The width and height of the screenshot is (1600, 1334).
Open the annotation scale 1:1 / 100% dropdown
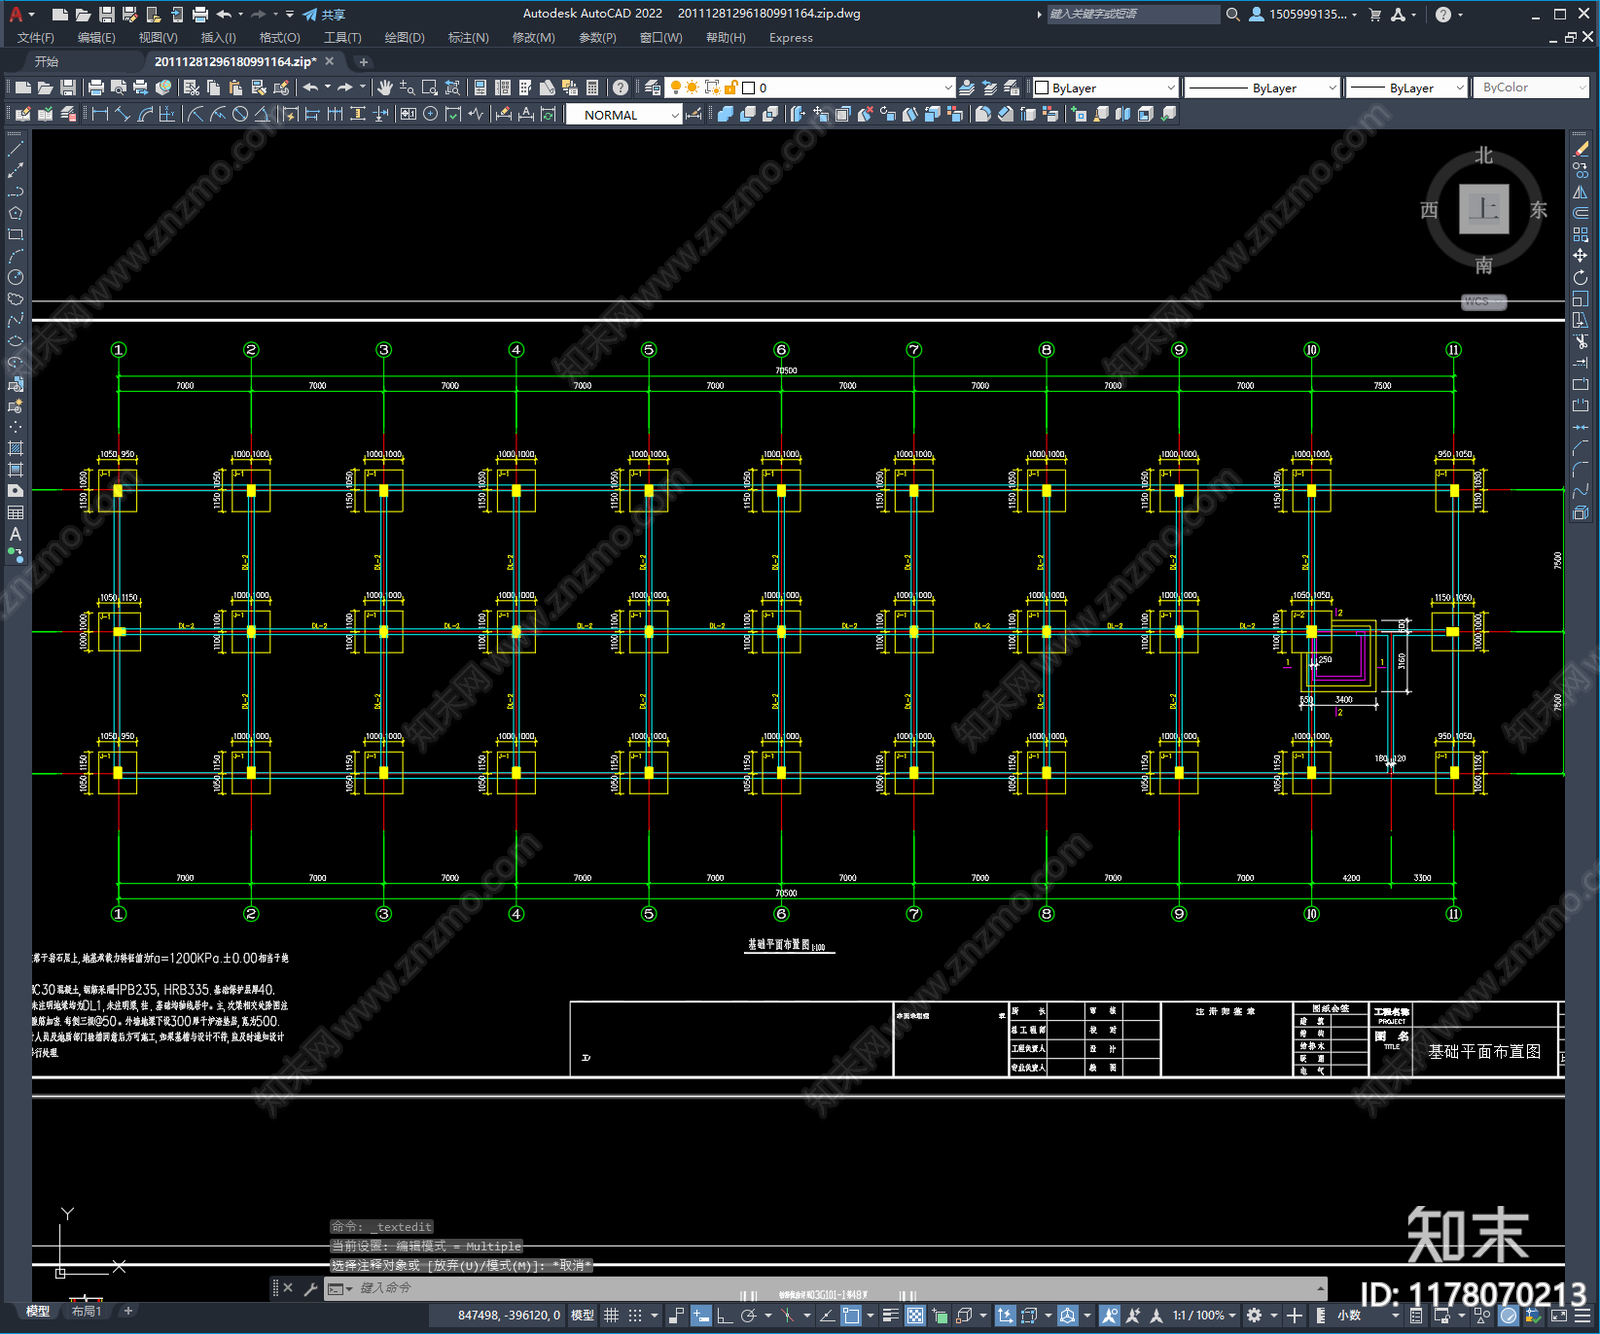click(x=1204, y=1315)
